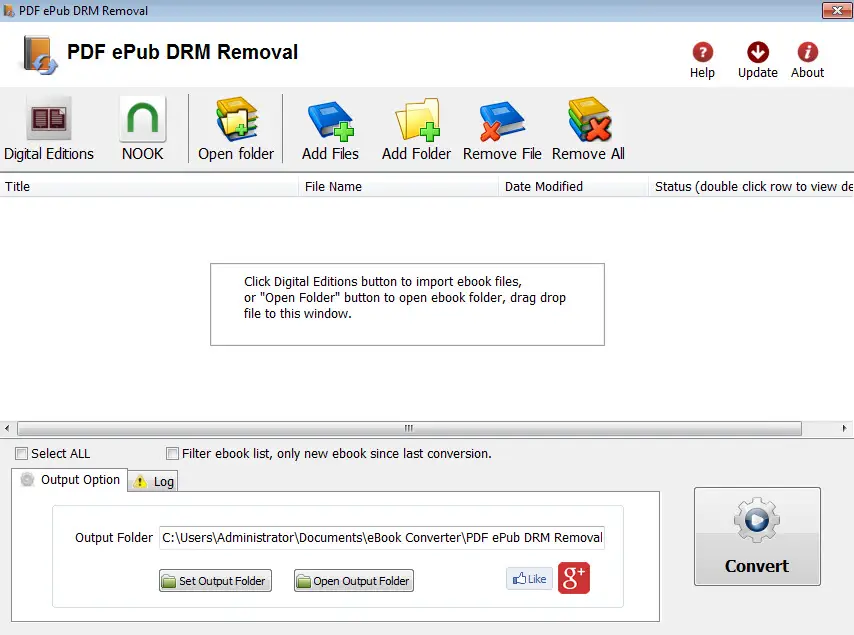Screen dimensions: 854x635
Task: Click the Set Output Folder button
Action: click(x=216, y=581)
